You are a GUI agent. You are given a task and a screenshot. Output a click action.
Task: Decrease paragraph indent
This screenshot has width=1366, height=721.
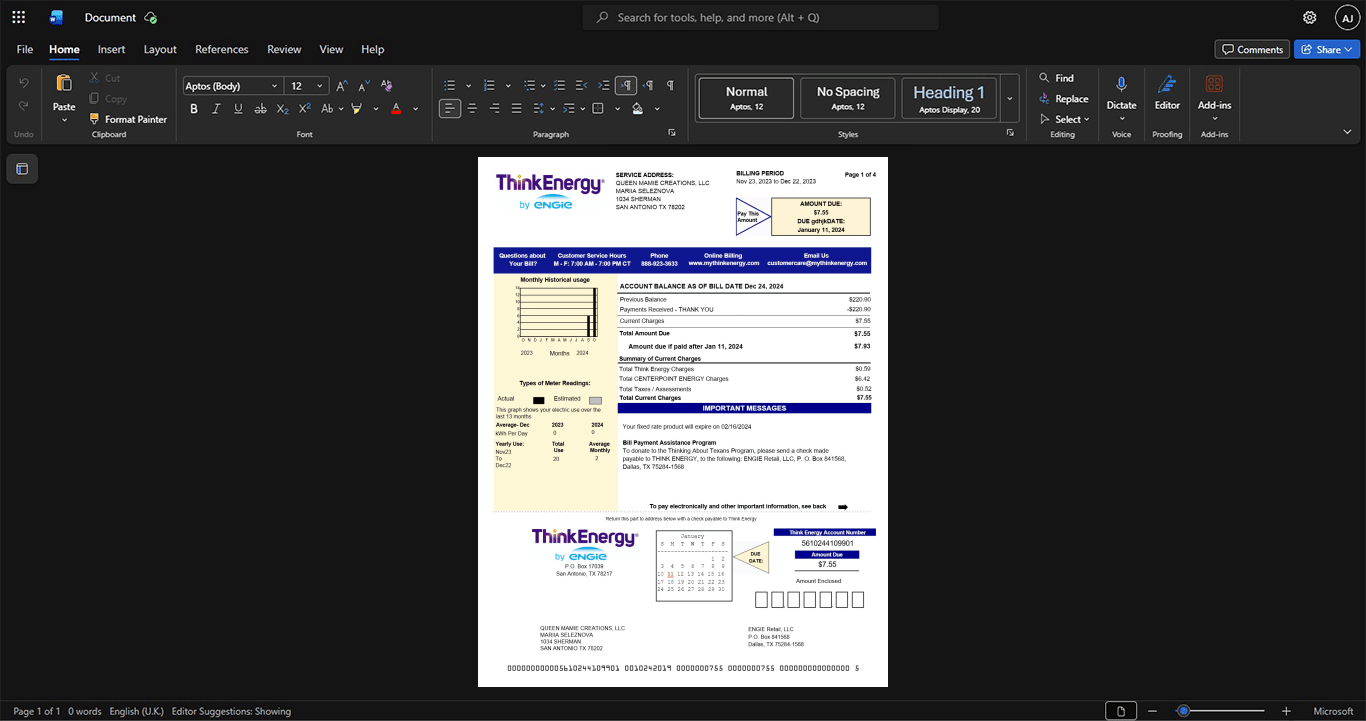point(582,86)
